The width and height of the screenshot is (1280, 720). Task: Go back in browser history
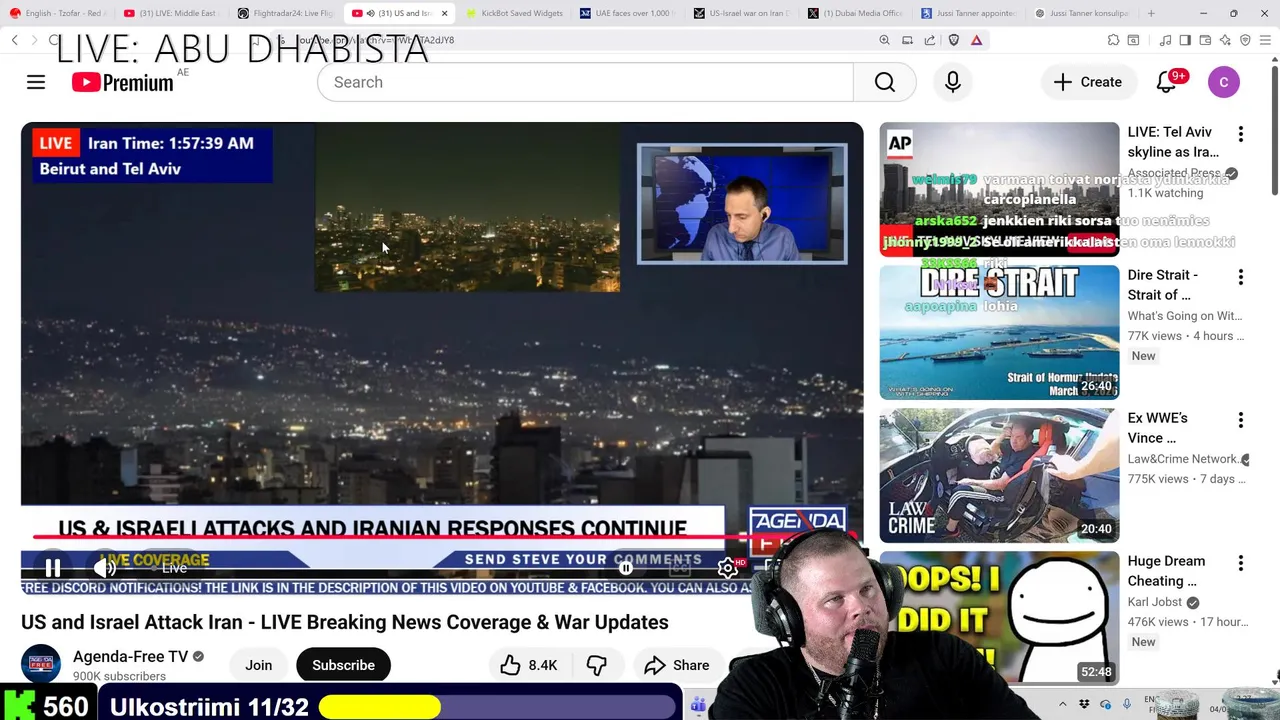click(15, 40)
